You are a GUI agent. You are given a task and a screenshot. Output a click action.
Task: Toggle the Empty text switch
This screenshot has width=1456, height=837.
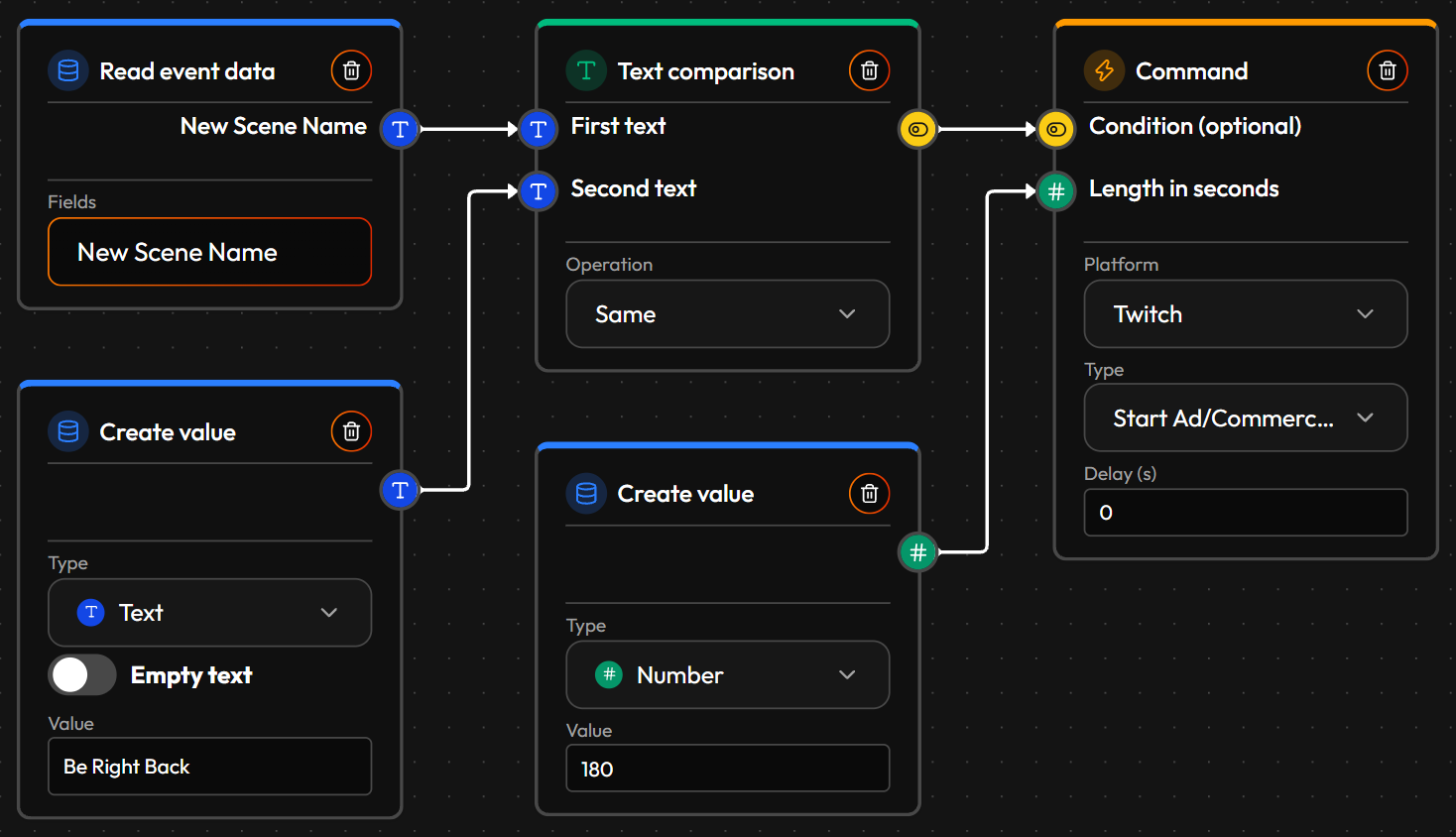tap(82, 675)
